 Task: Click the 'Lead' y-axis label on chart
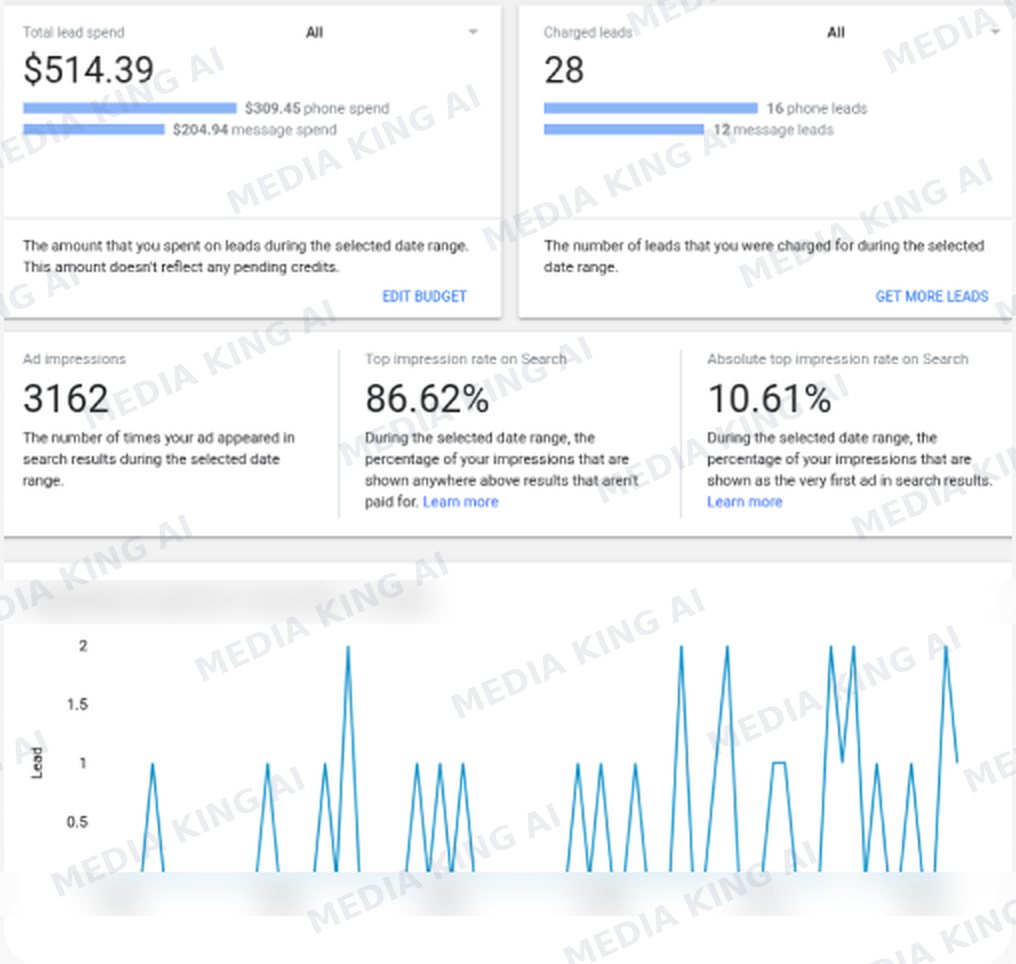(x=37, y=763)
